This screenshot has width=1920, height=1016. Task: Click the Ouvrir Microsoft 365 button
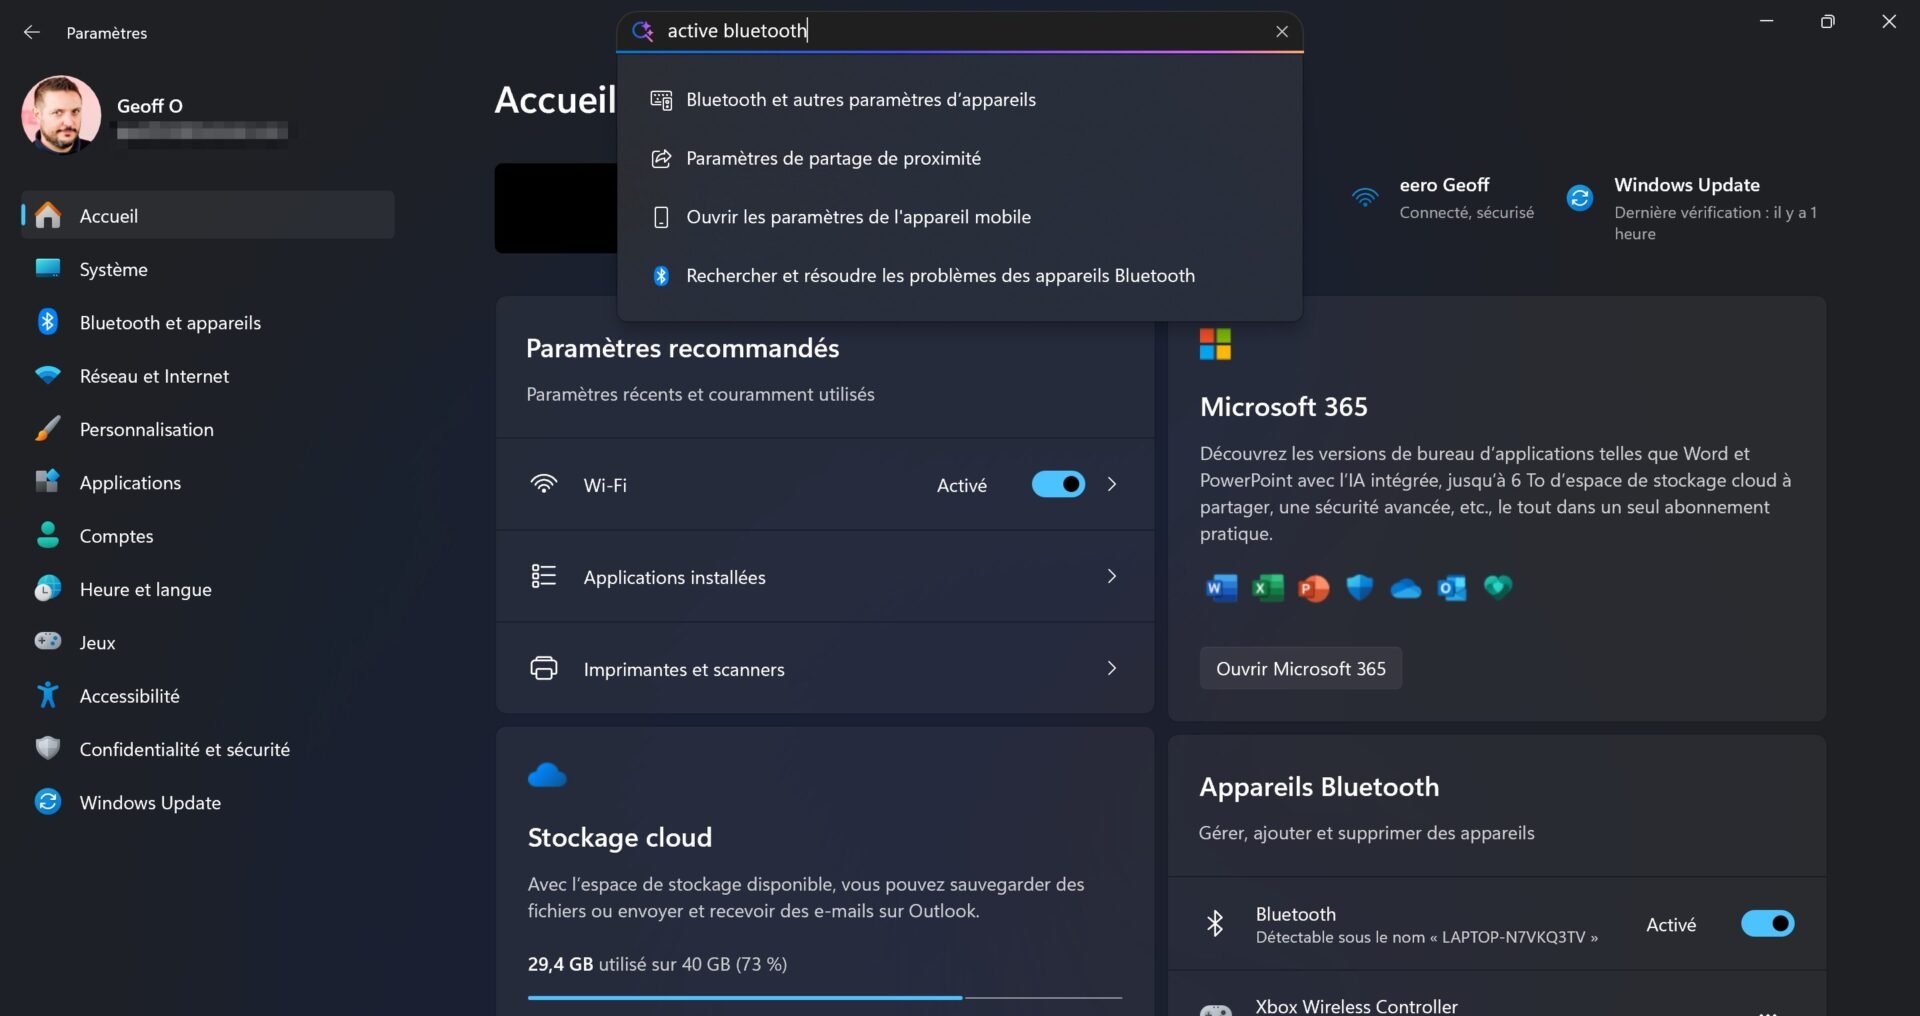pyautogui.click(x=1301, y=668)
